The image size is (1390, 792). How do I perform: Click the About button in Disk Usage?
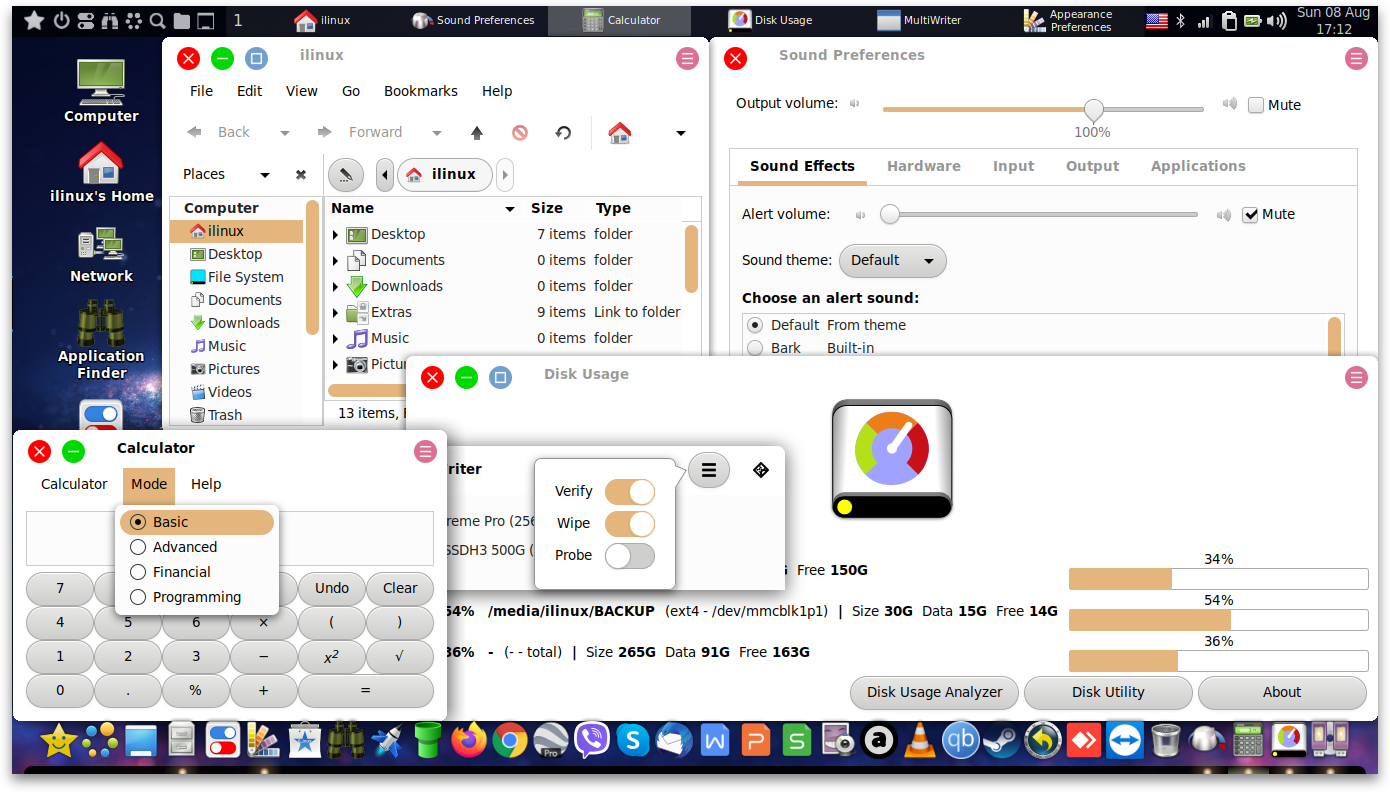point(1282,692)
